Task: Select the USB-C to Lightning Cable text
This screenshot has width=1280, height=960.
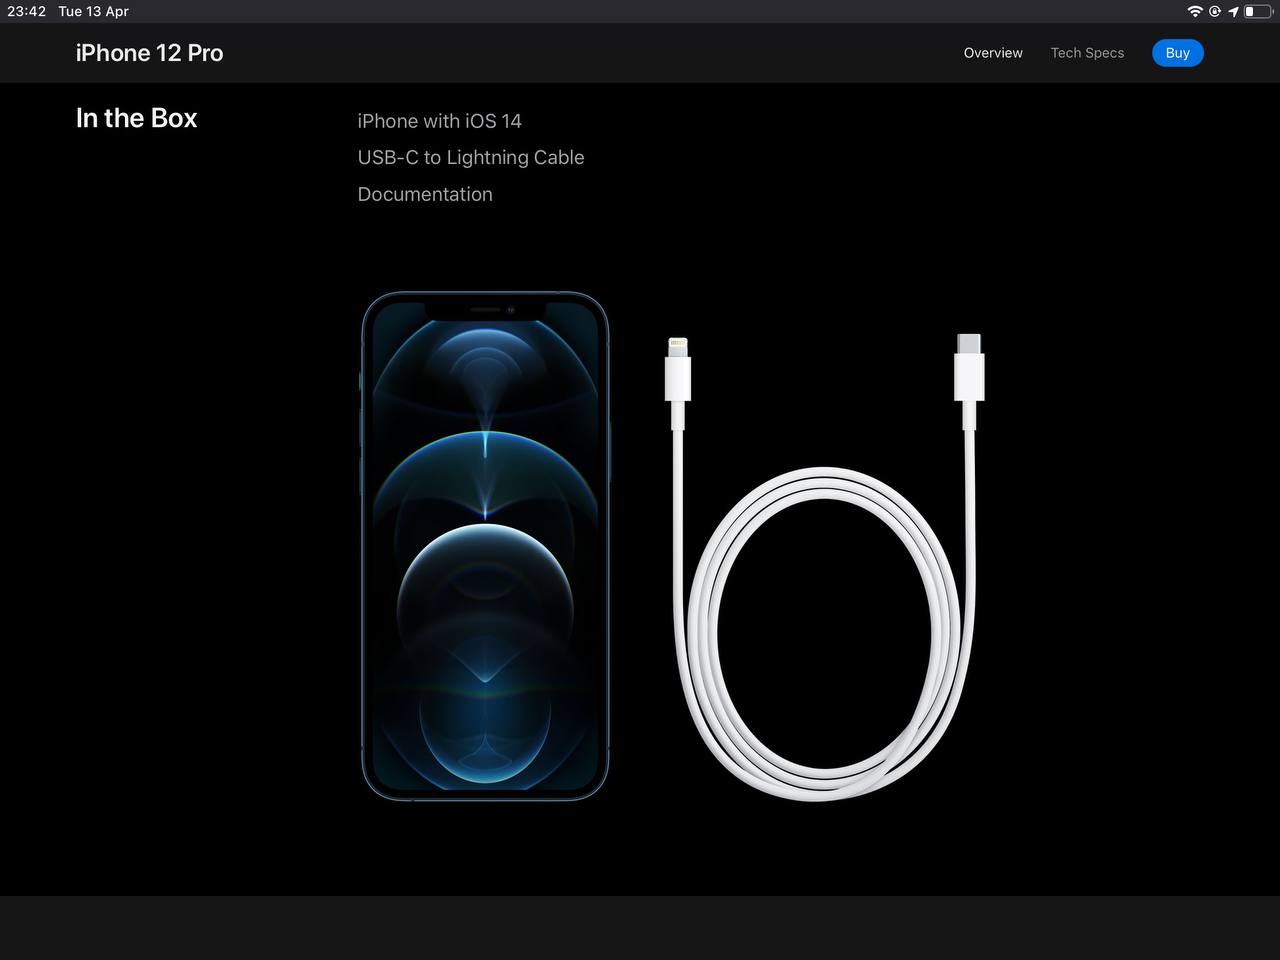Action: click(471, 158)
